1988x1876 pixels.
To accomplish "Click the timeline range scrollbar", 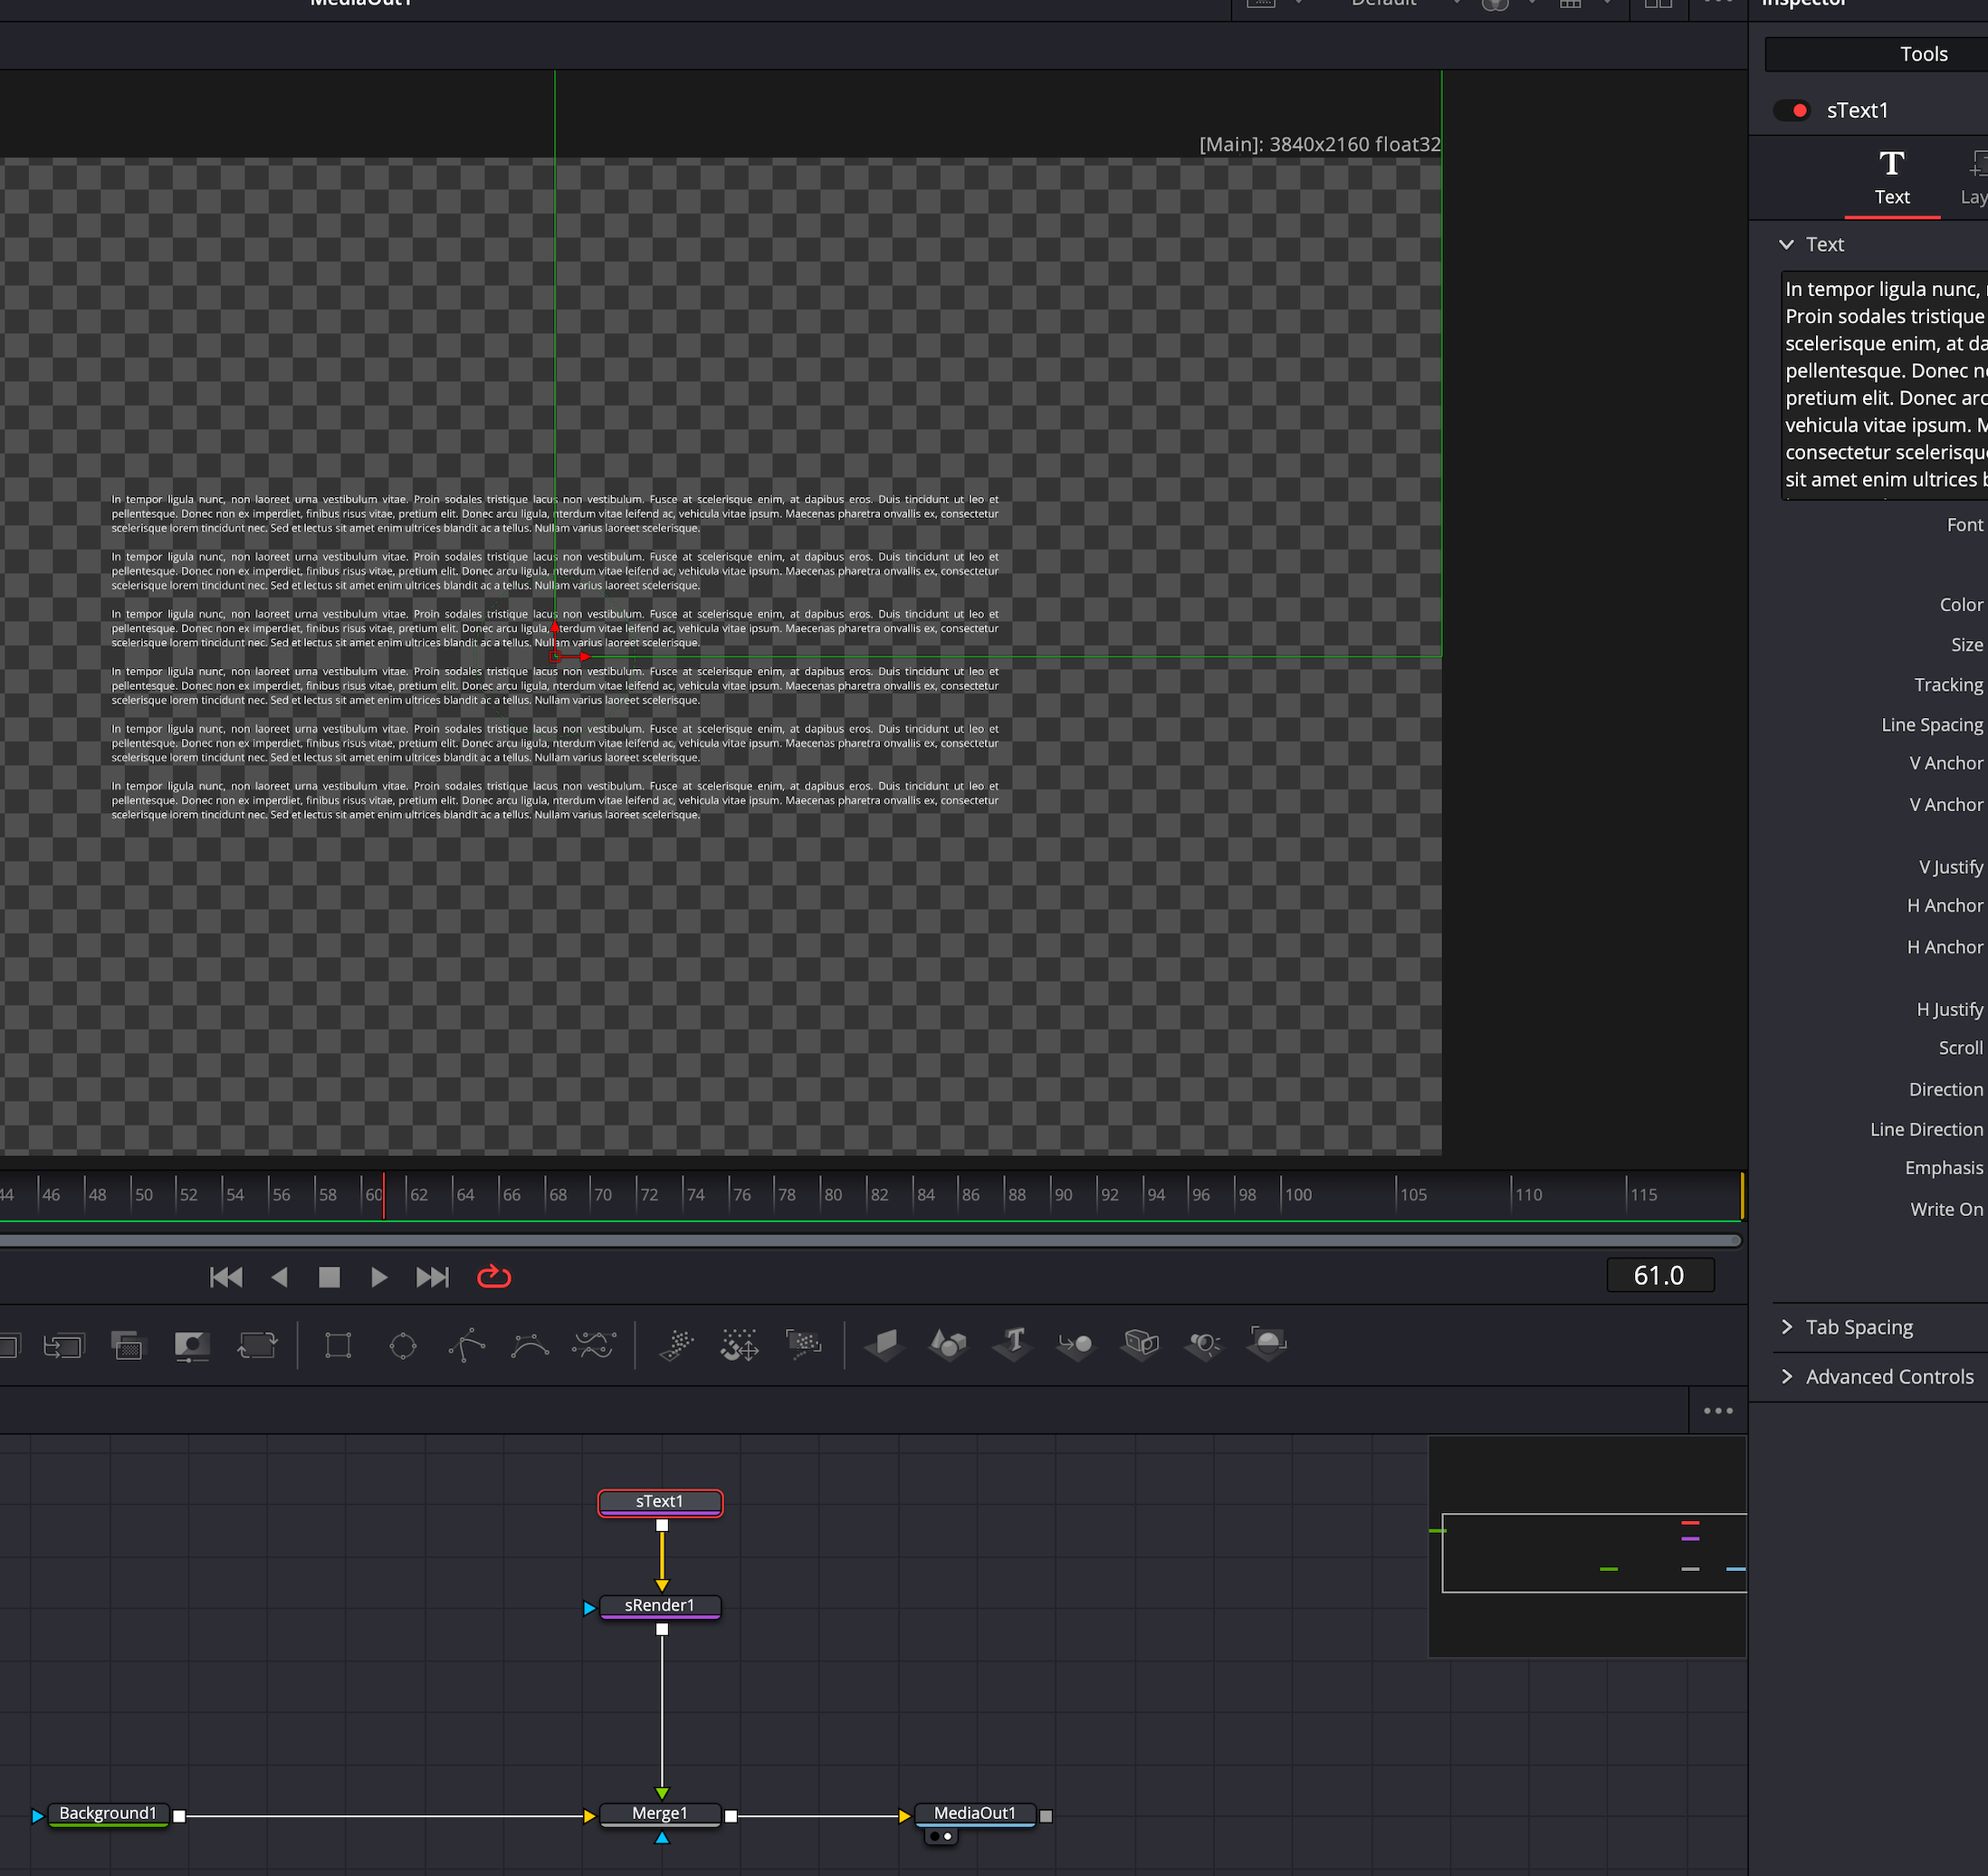I will [x=870, y=1241].
